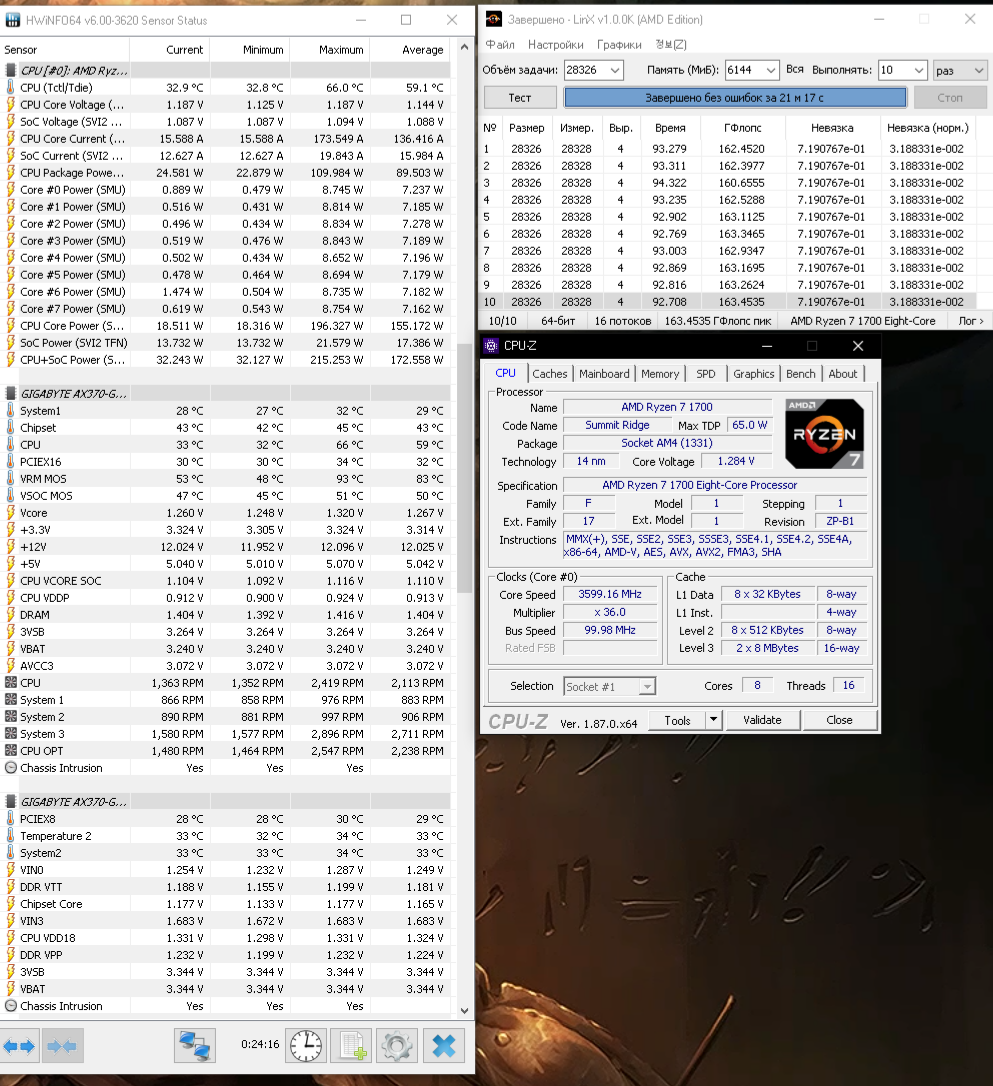Click lightning icon beside DDR VTT row

click(10, 887)
